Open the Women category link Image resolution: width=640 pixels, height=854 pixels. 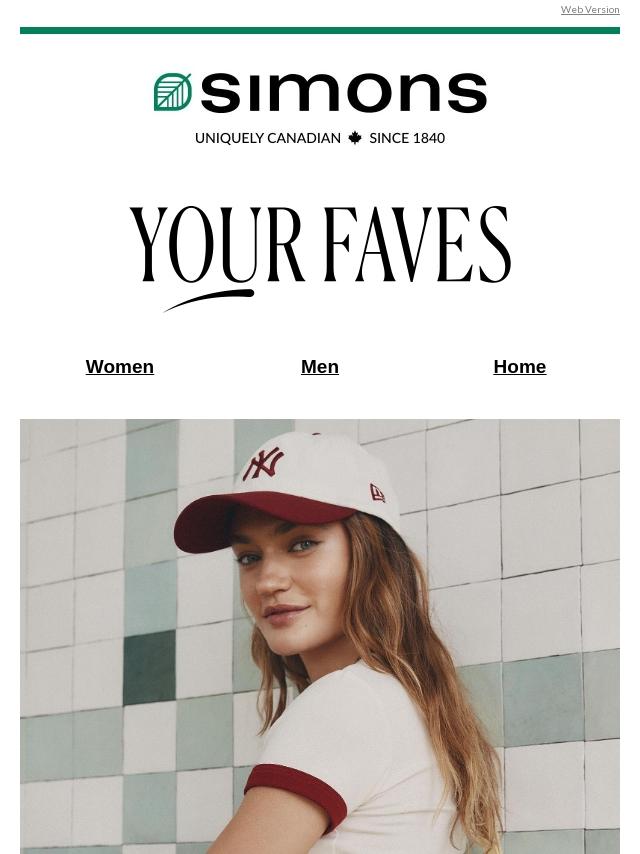pos(120,367)
